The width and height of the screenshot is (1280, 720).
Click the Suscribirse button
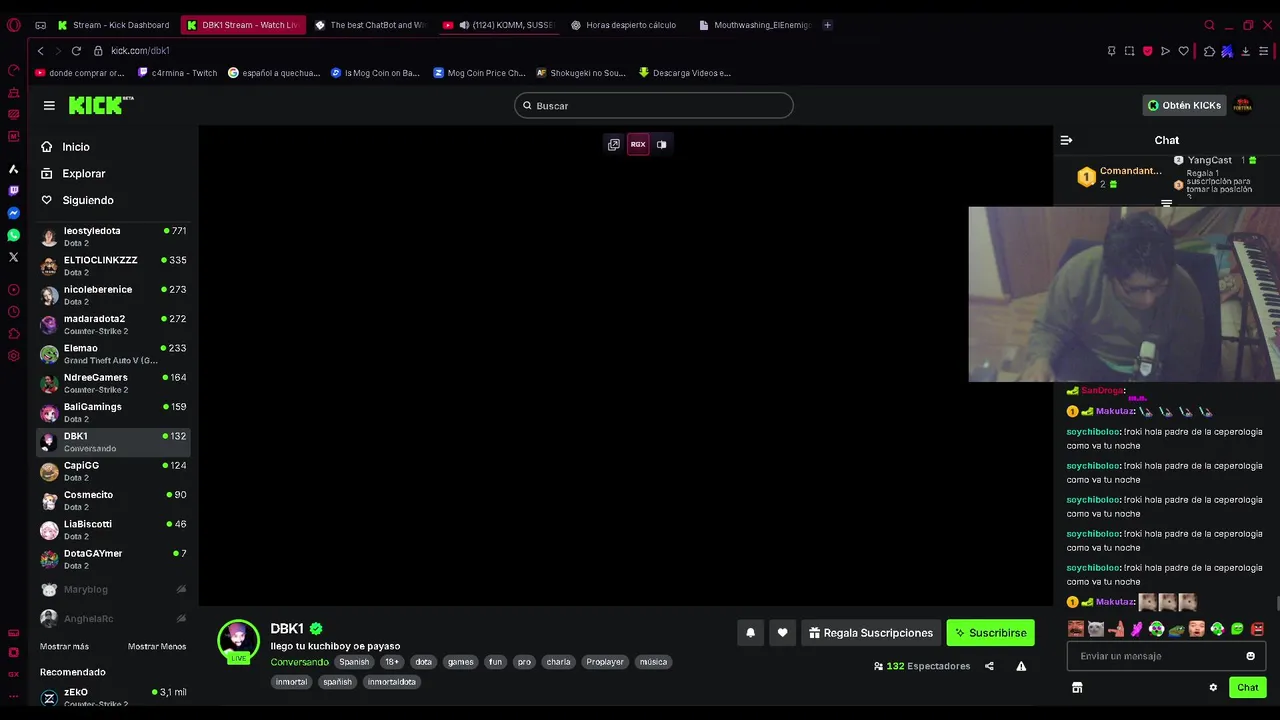tap(990, 633)
